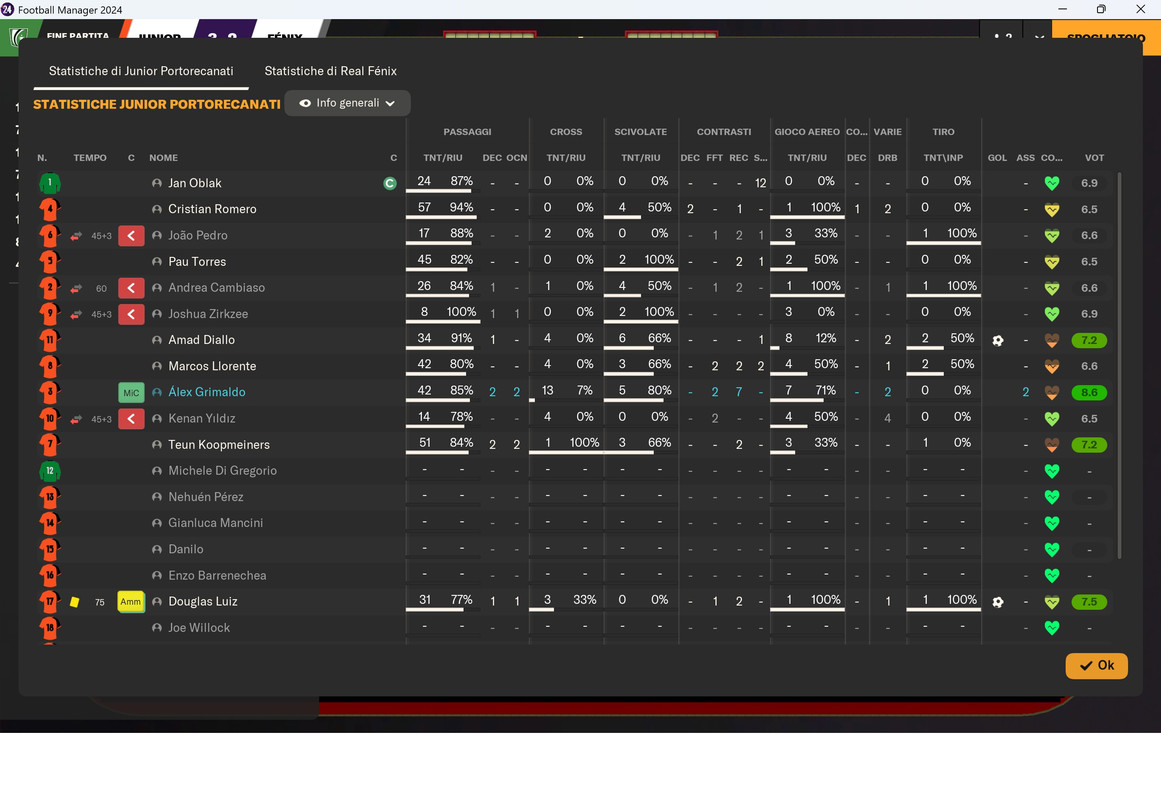Click the Enzo Barrenechea player name
This screenshot has width=1161, height=800.
point(217,576)
